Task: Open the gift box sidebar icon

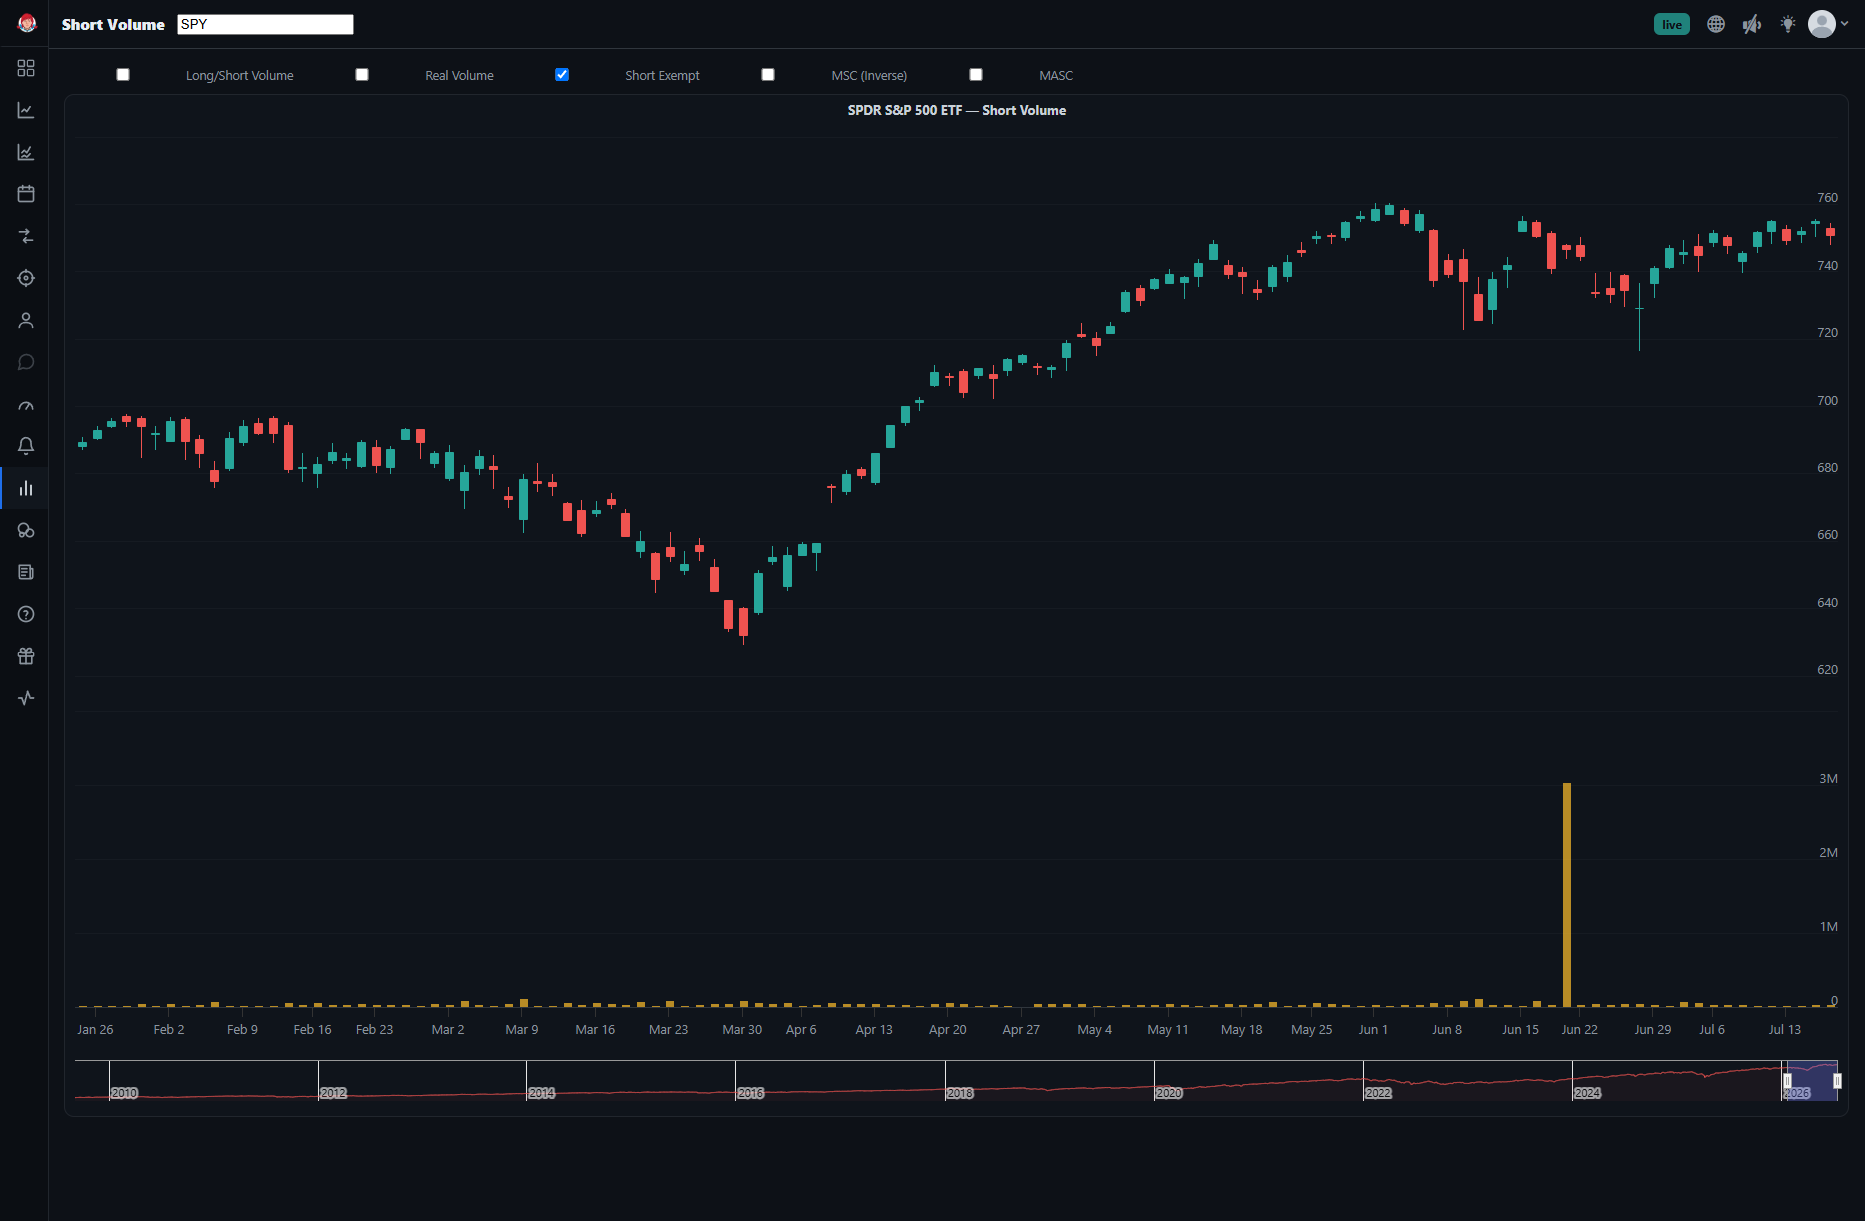Action: click(x=26, y=656)
